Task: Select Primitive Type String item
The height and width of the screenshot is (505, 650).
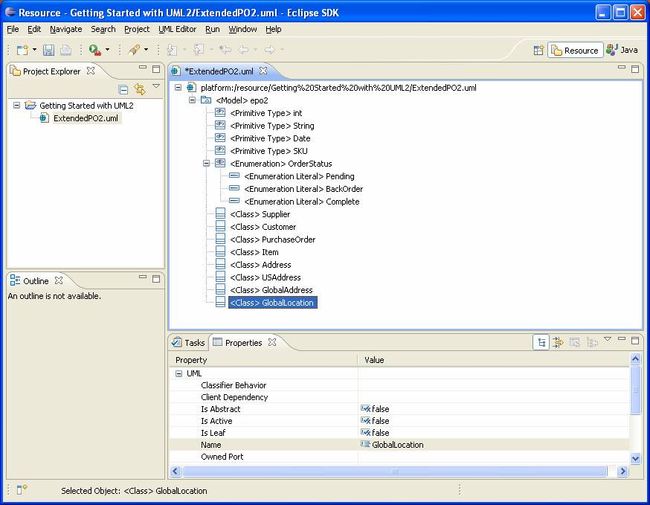Action: click(x=272, y=126)
